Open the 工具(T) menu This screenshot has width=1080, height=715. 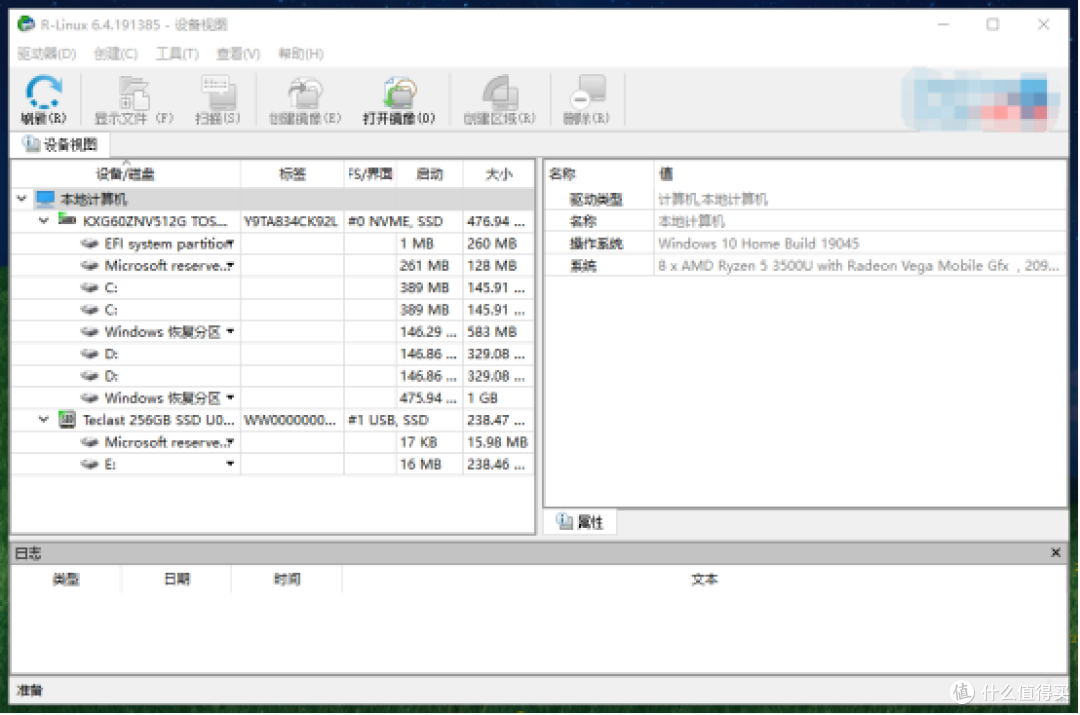tap(177, 54)
